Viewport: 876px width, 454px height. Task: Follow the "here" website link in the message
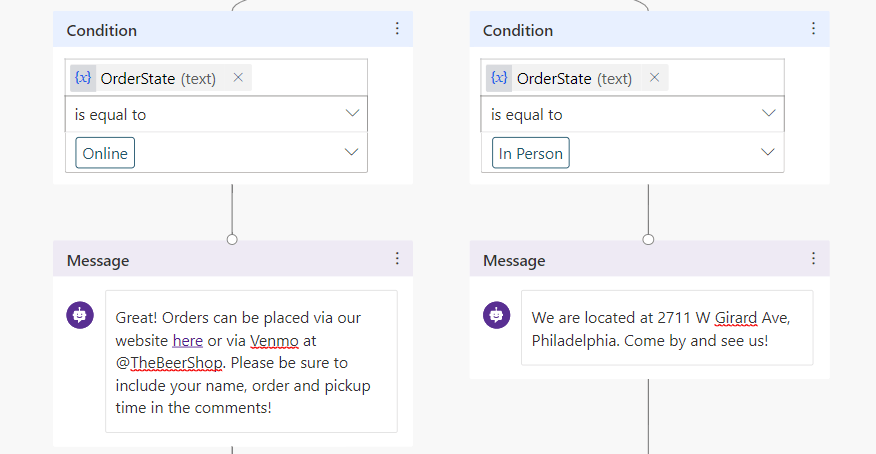point(188,341)
